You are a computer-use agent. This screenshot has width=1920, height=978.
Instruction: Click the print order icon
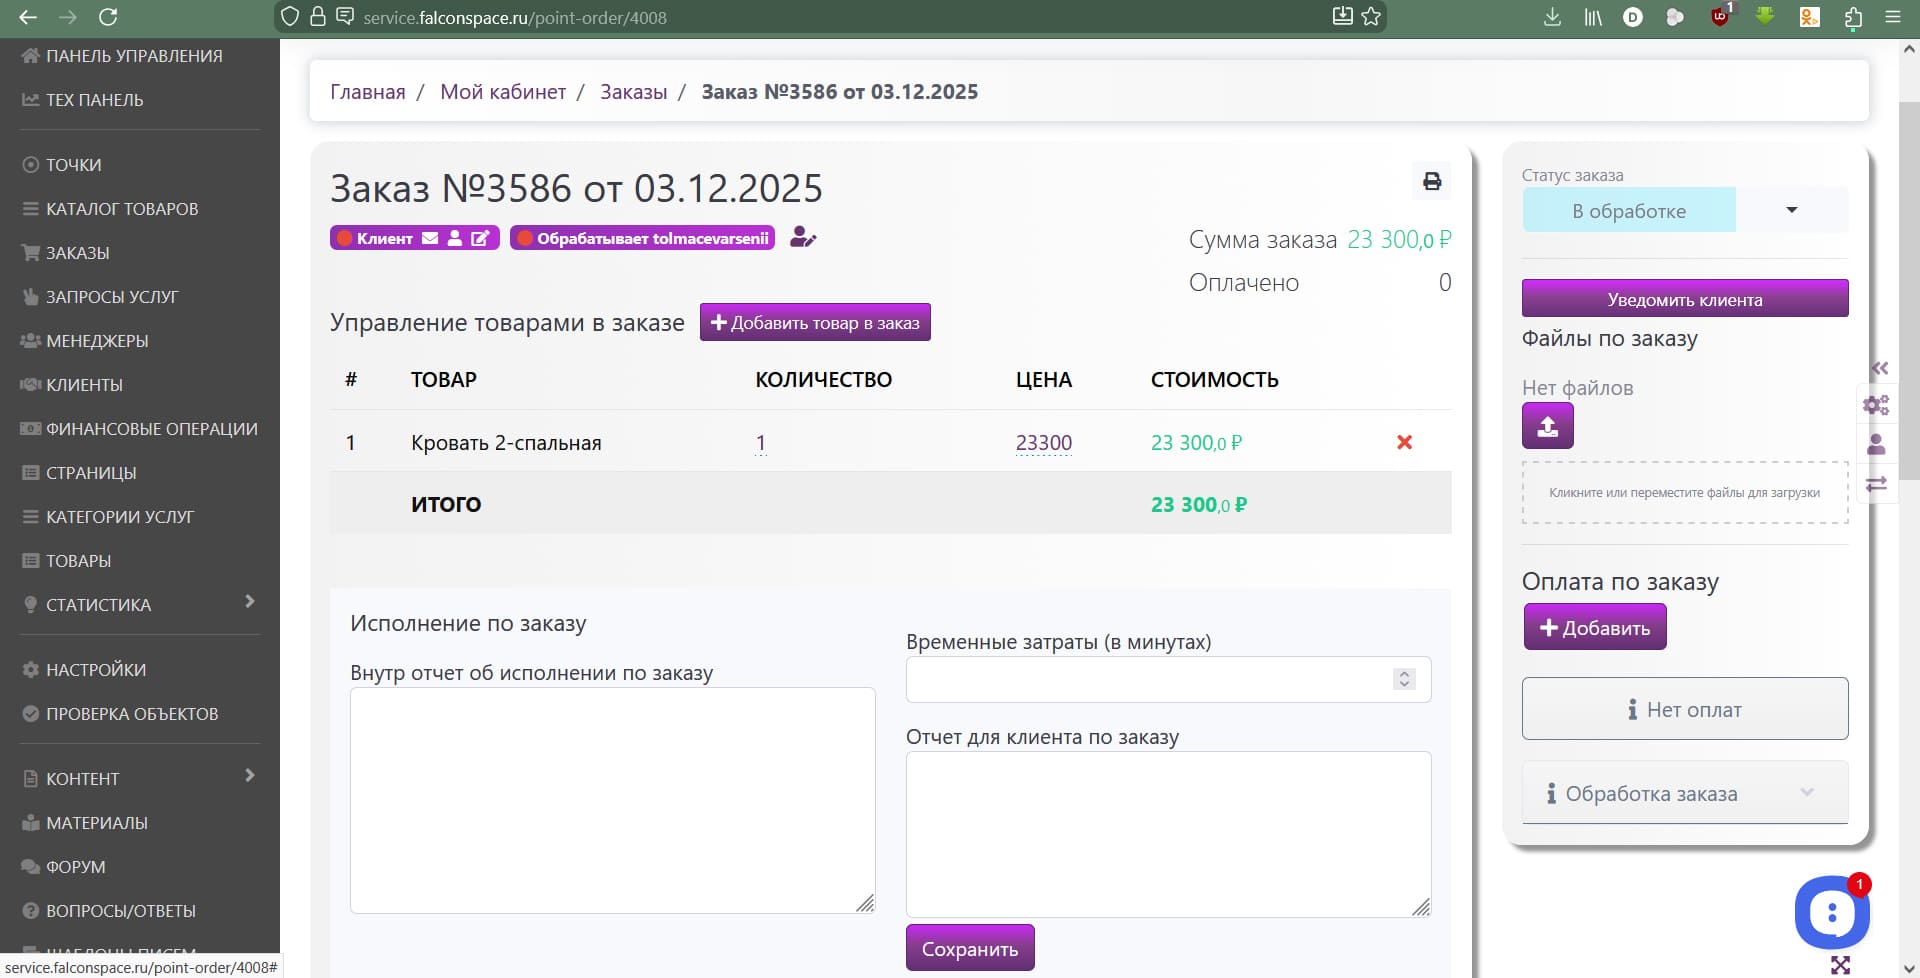(1432, 181)
